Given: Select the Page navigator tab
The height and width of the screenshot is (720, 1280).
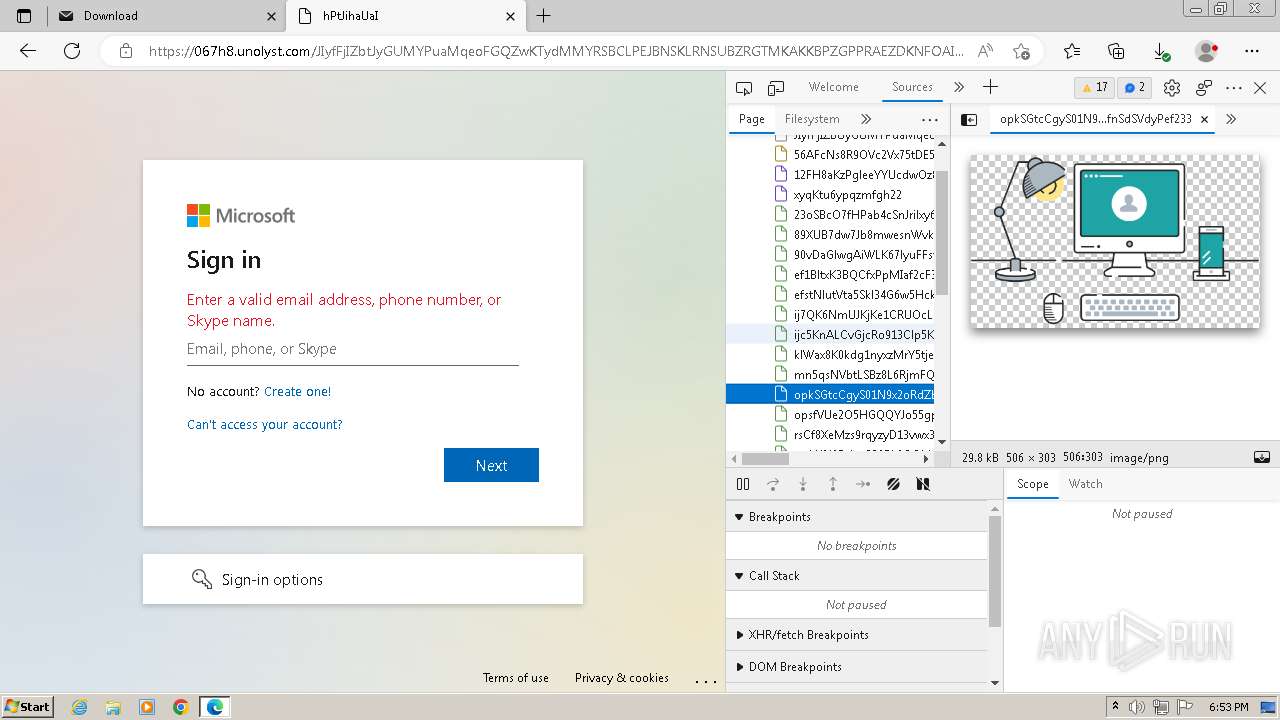Looking at the screenshot, I should (751, 119).
